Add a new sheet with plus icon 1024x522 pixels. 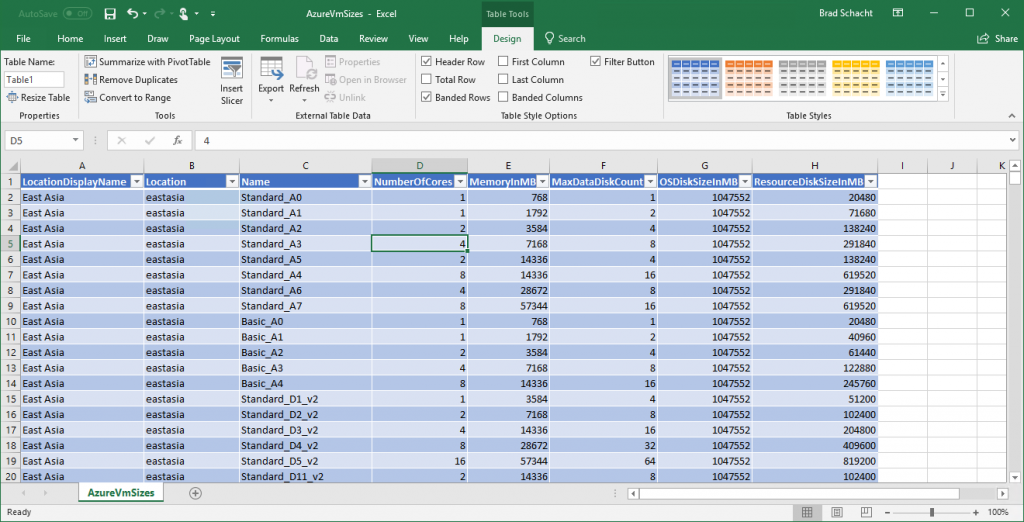tap(195, 493)
